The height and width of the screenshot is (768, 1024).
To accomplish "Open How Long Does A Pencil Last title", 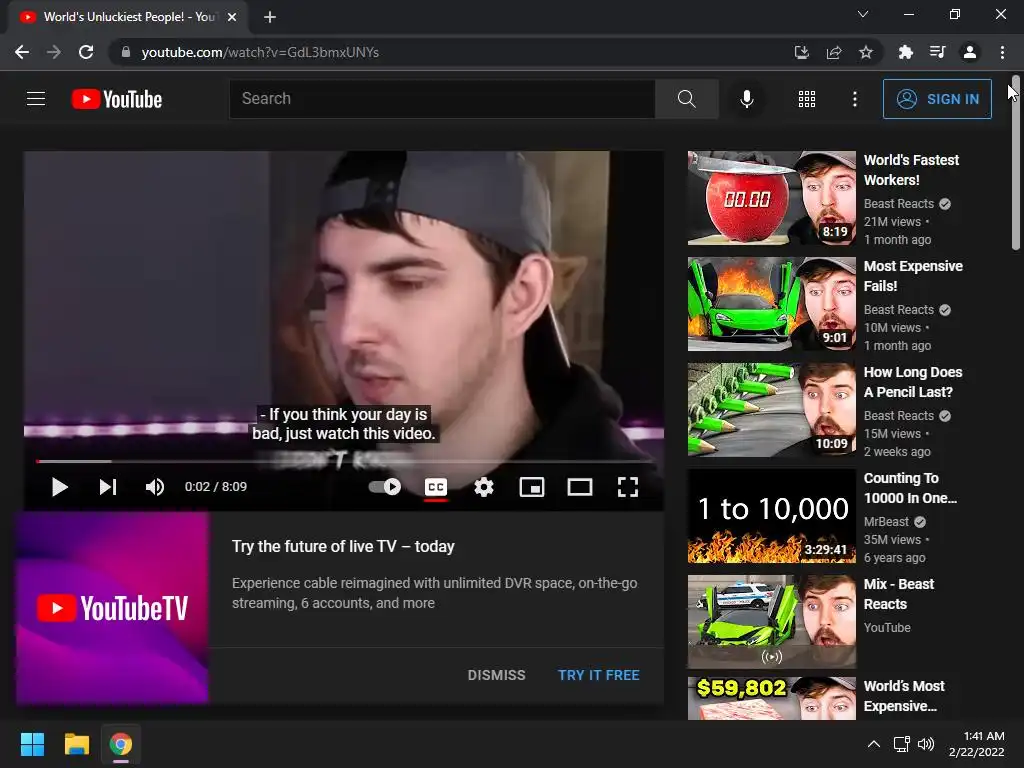I will 913,382.
